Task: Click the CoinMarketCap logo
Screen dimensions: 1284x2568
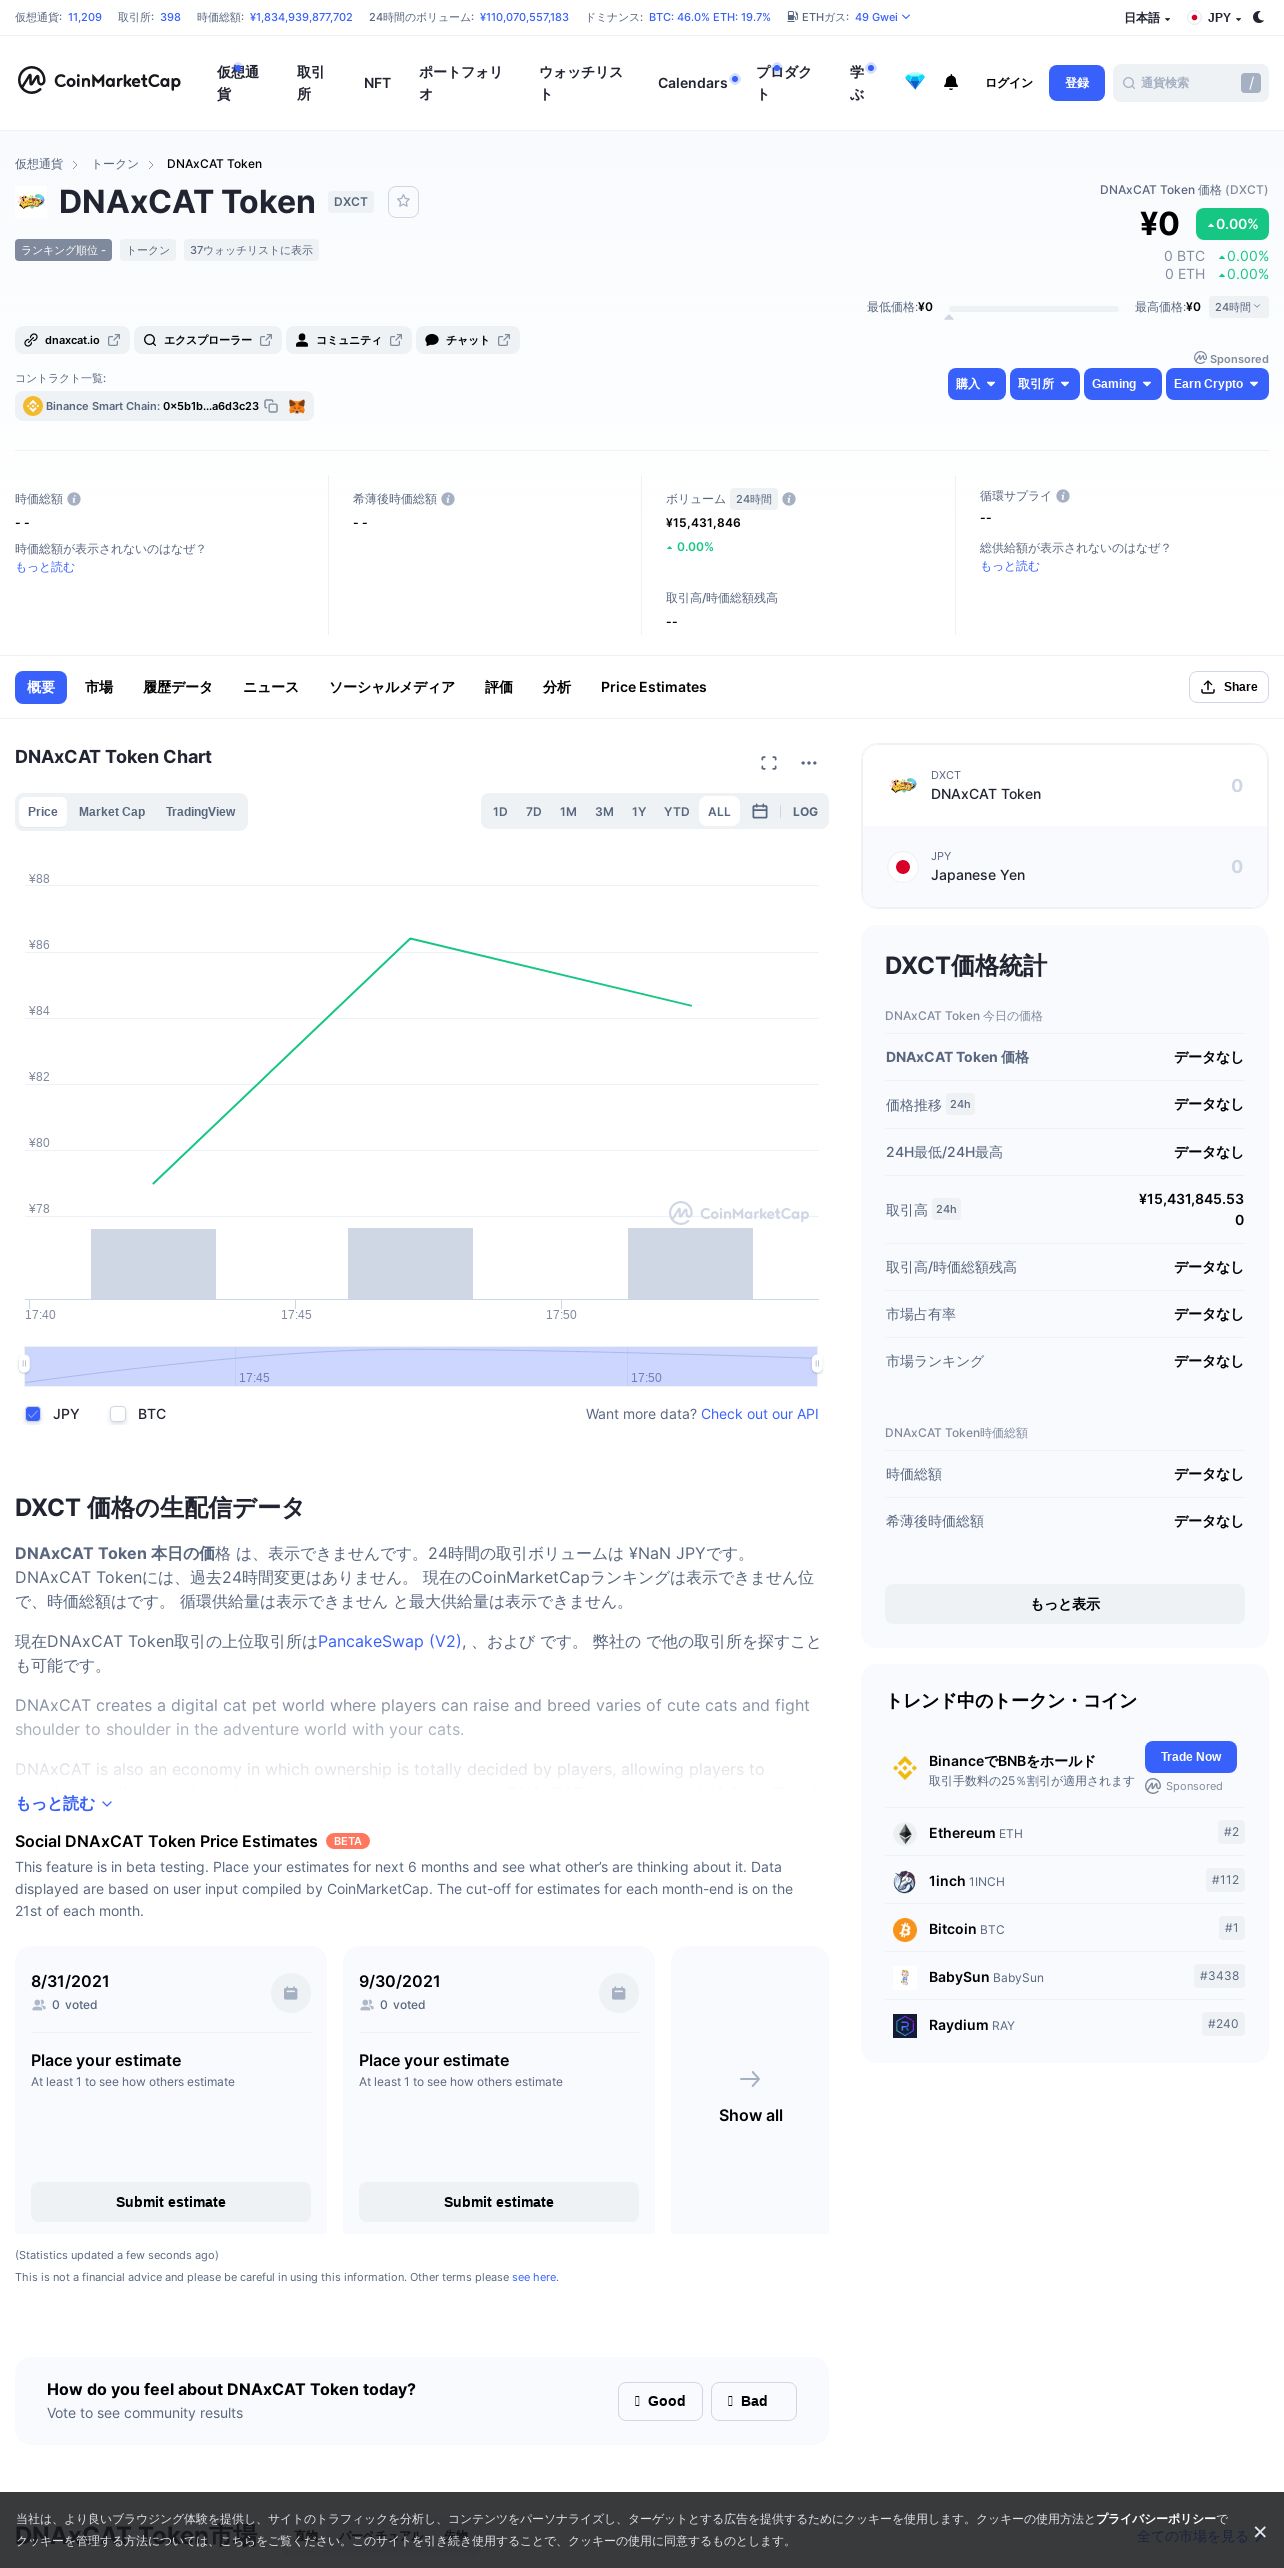Action: click(99, 81)
